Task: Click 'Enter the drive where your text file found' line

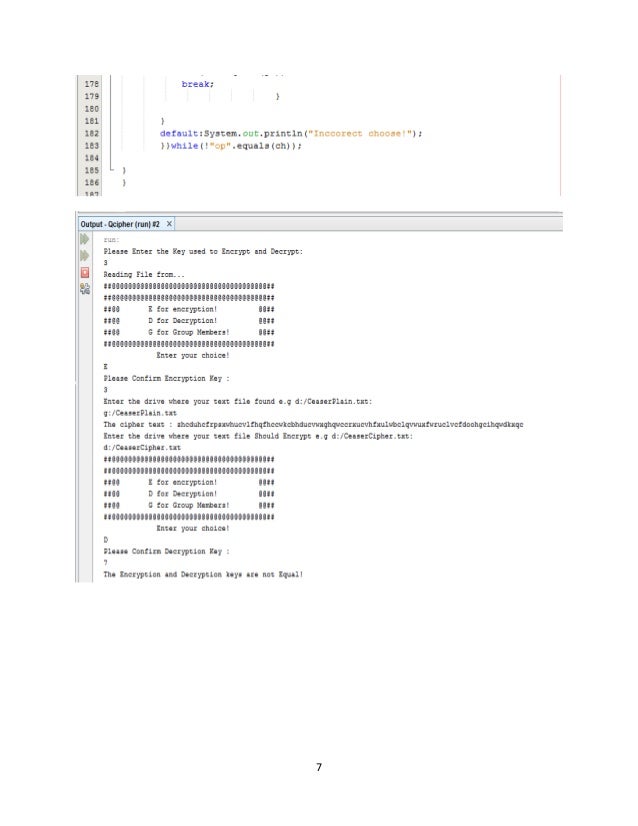Action: tap(238, 401)
